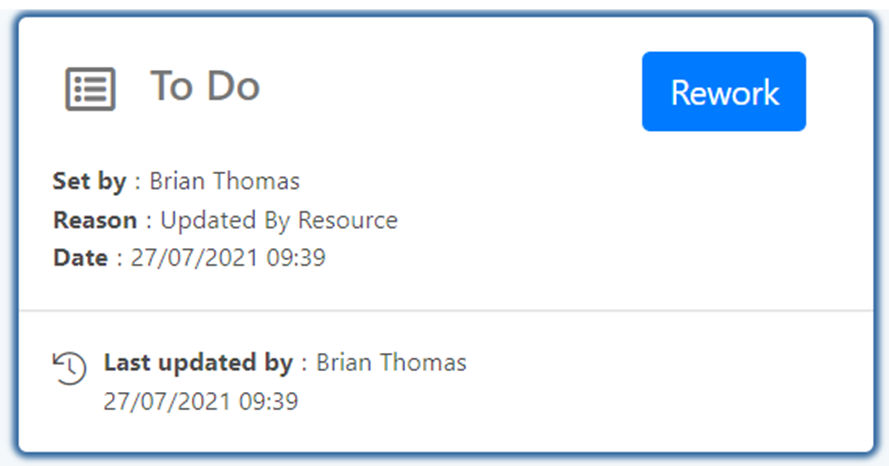Viewport: 889px width, 466px height.
Task: Click the Last updated by label
Action: [198, 362]
